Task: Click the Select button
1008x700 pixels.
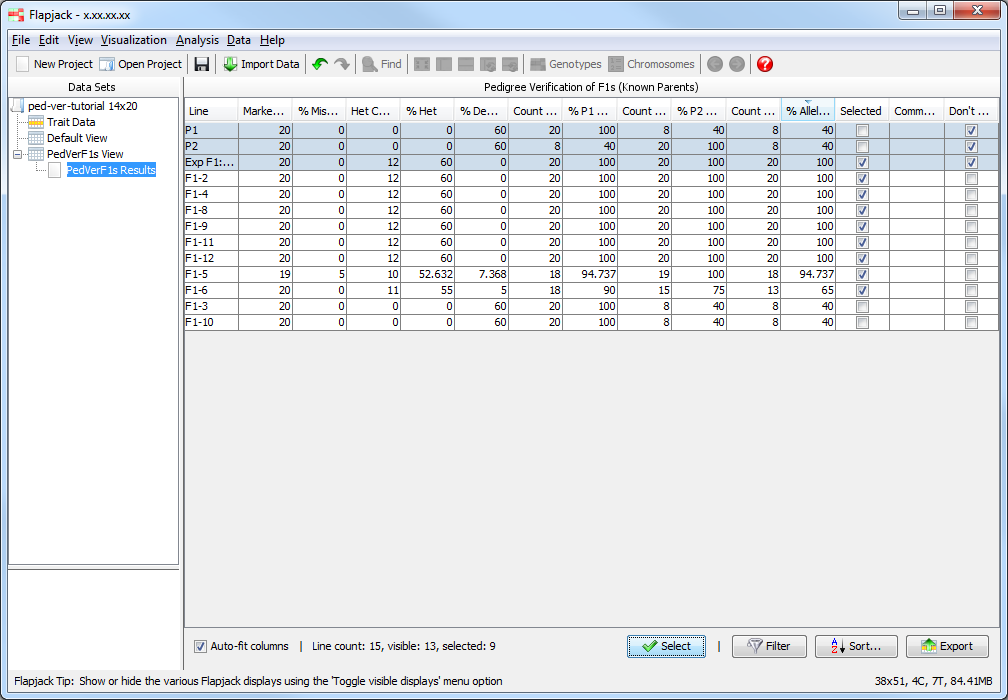Action: coord(666,647)
